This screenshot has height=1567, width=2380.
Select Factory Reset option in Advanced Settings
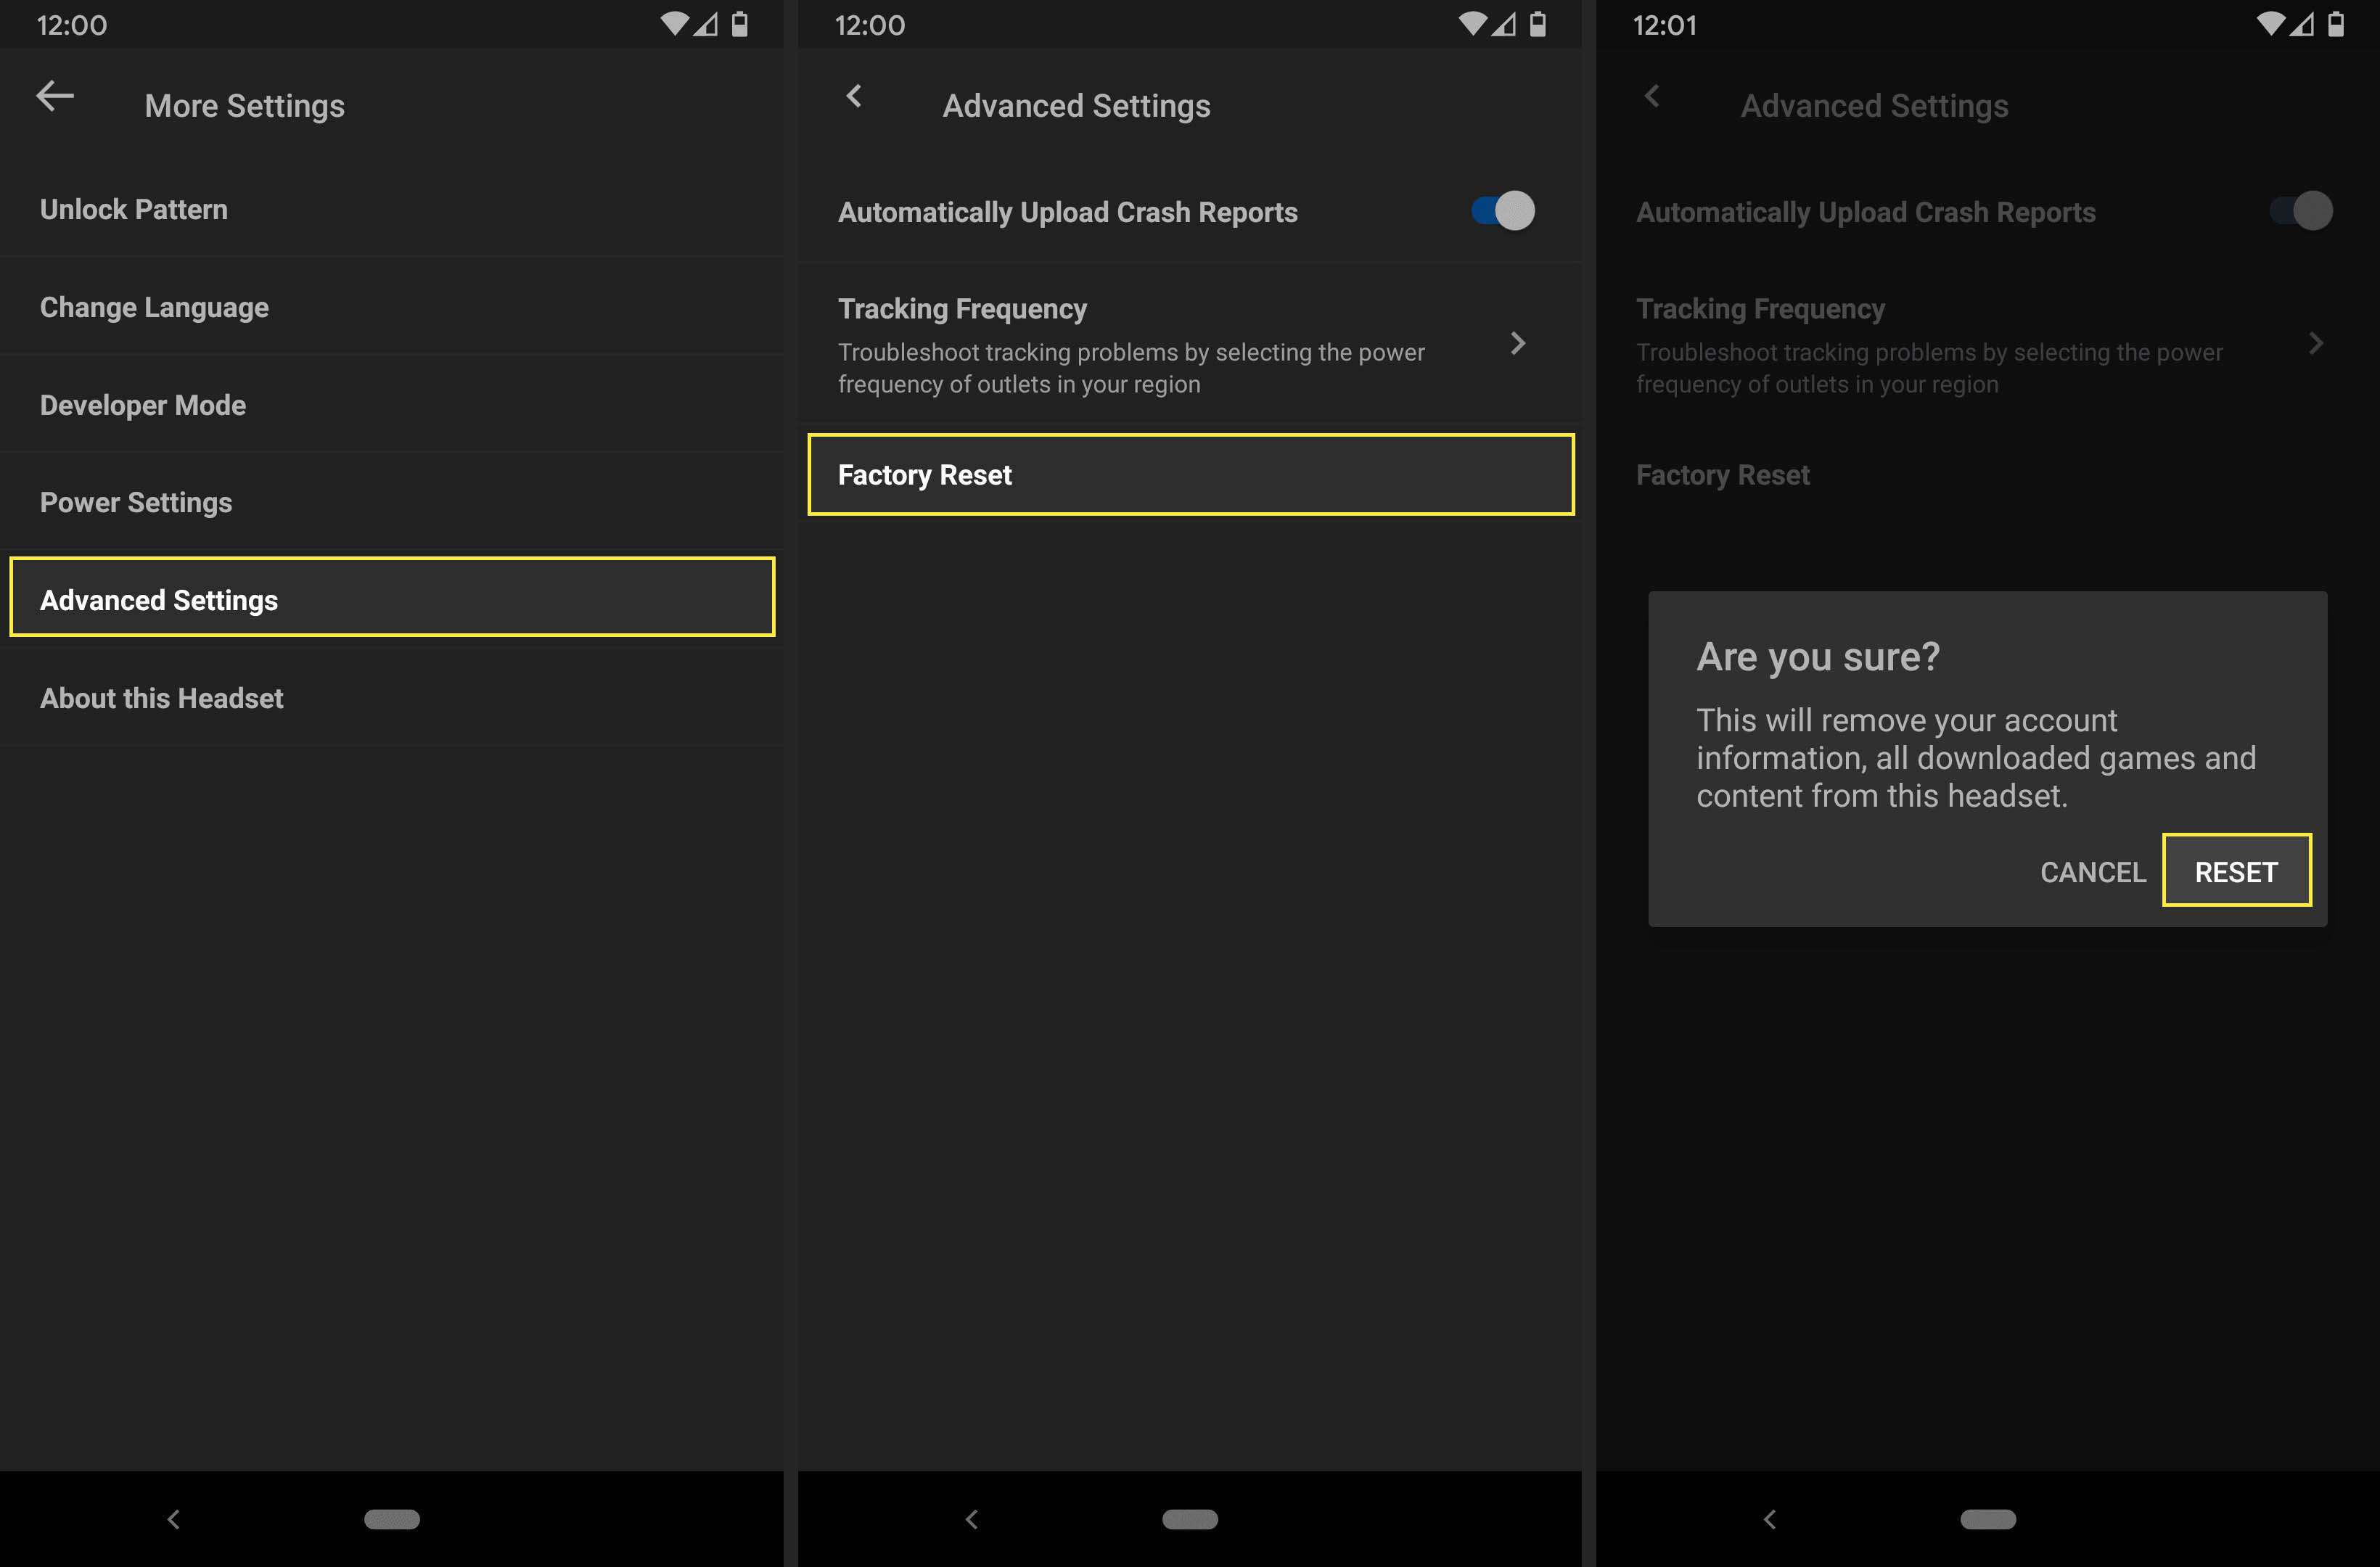pos(1189,472)
